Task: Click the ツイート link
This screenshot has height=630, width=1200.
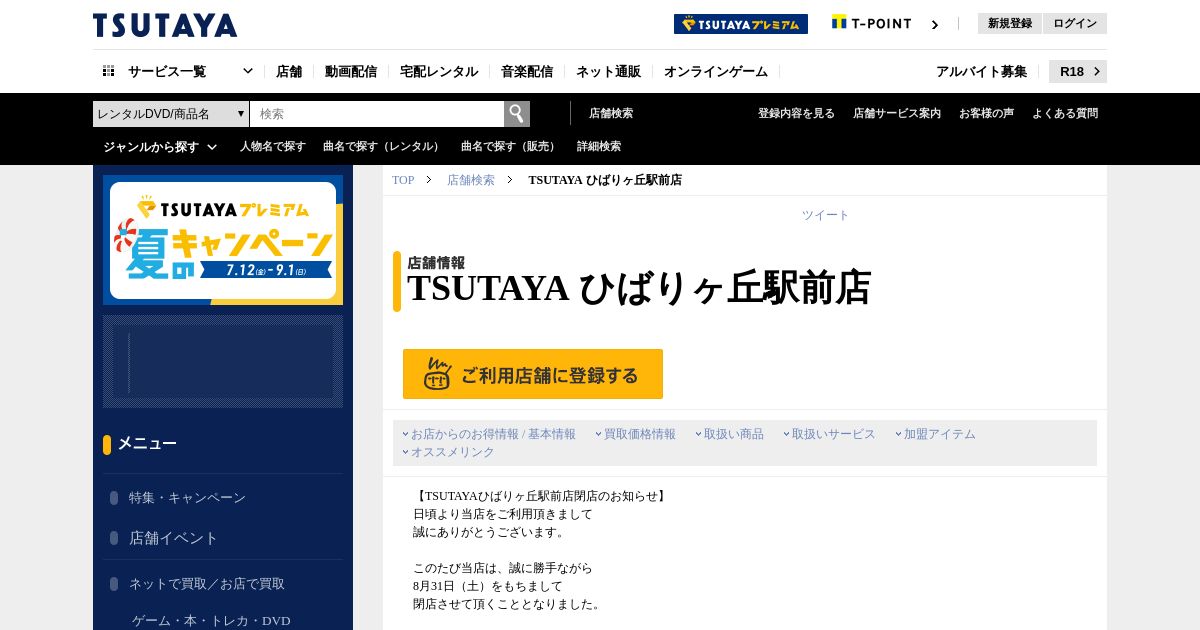Action: click(x=825, y=215)
